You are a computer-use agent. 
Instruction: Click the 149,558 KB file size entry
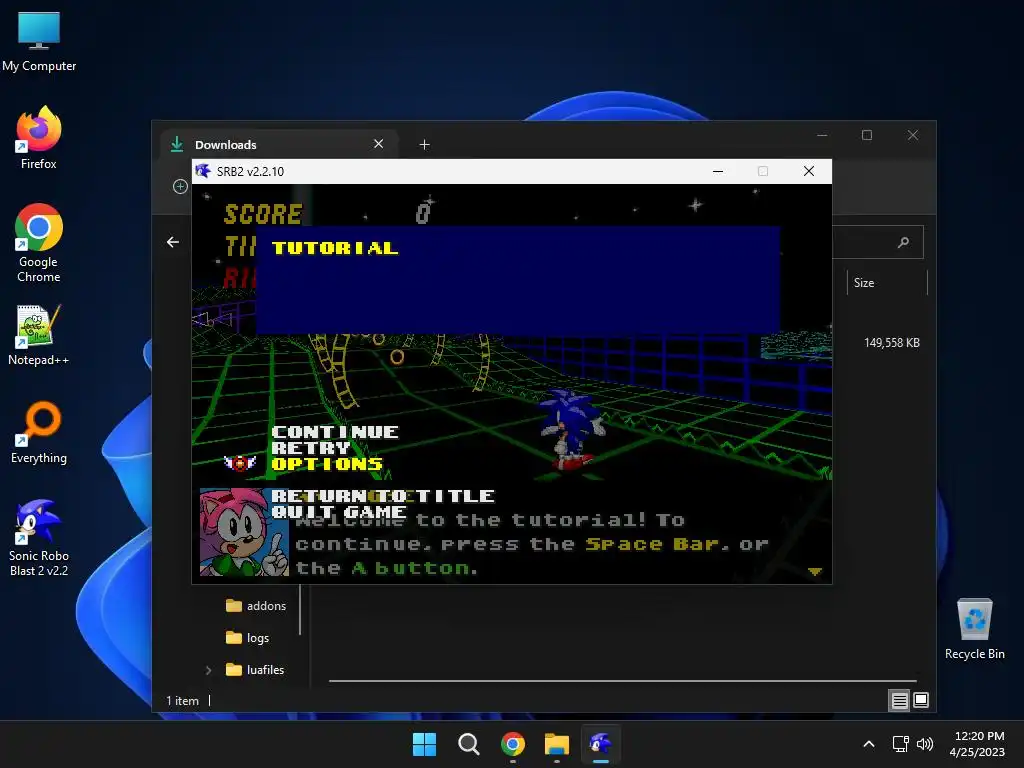pos(891,343)
